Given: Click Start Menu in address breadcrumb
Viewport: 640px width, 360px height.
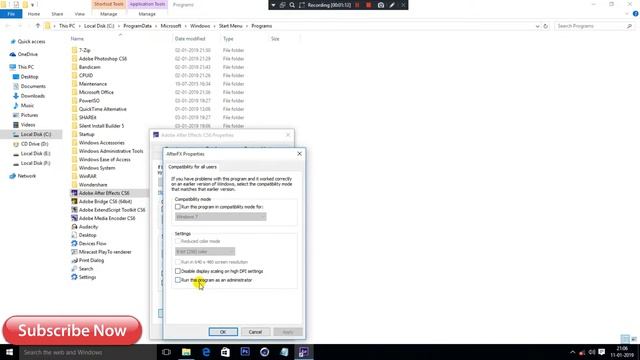Looking at the screenshot, I should coord(230,26).
